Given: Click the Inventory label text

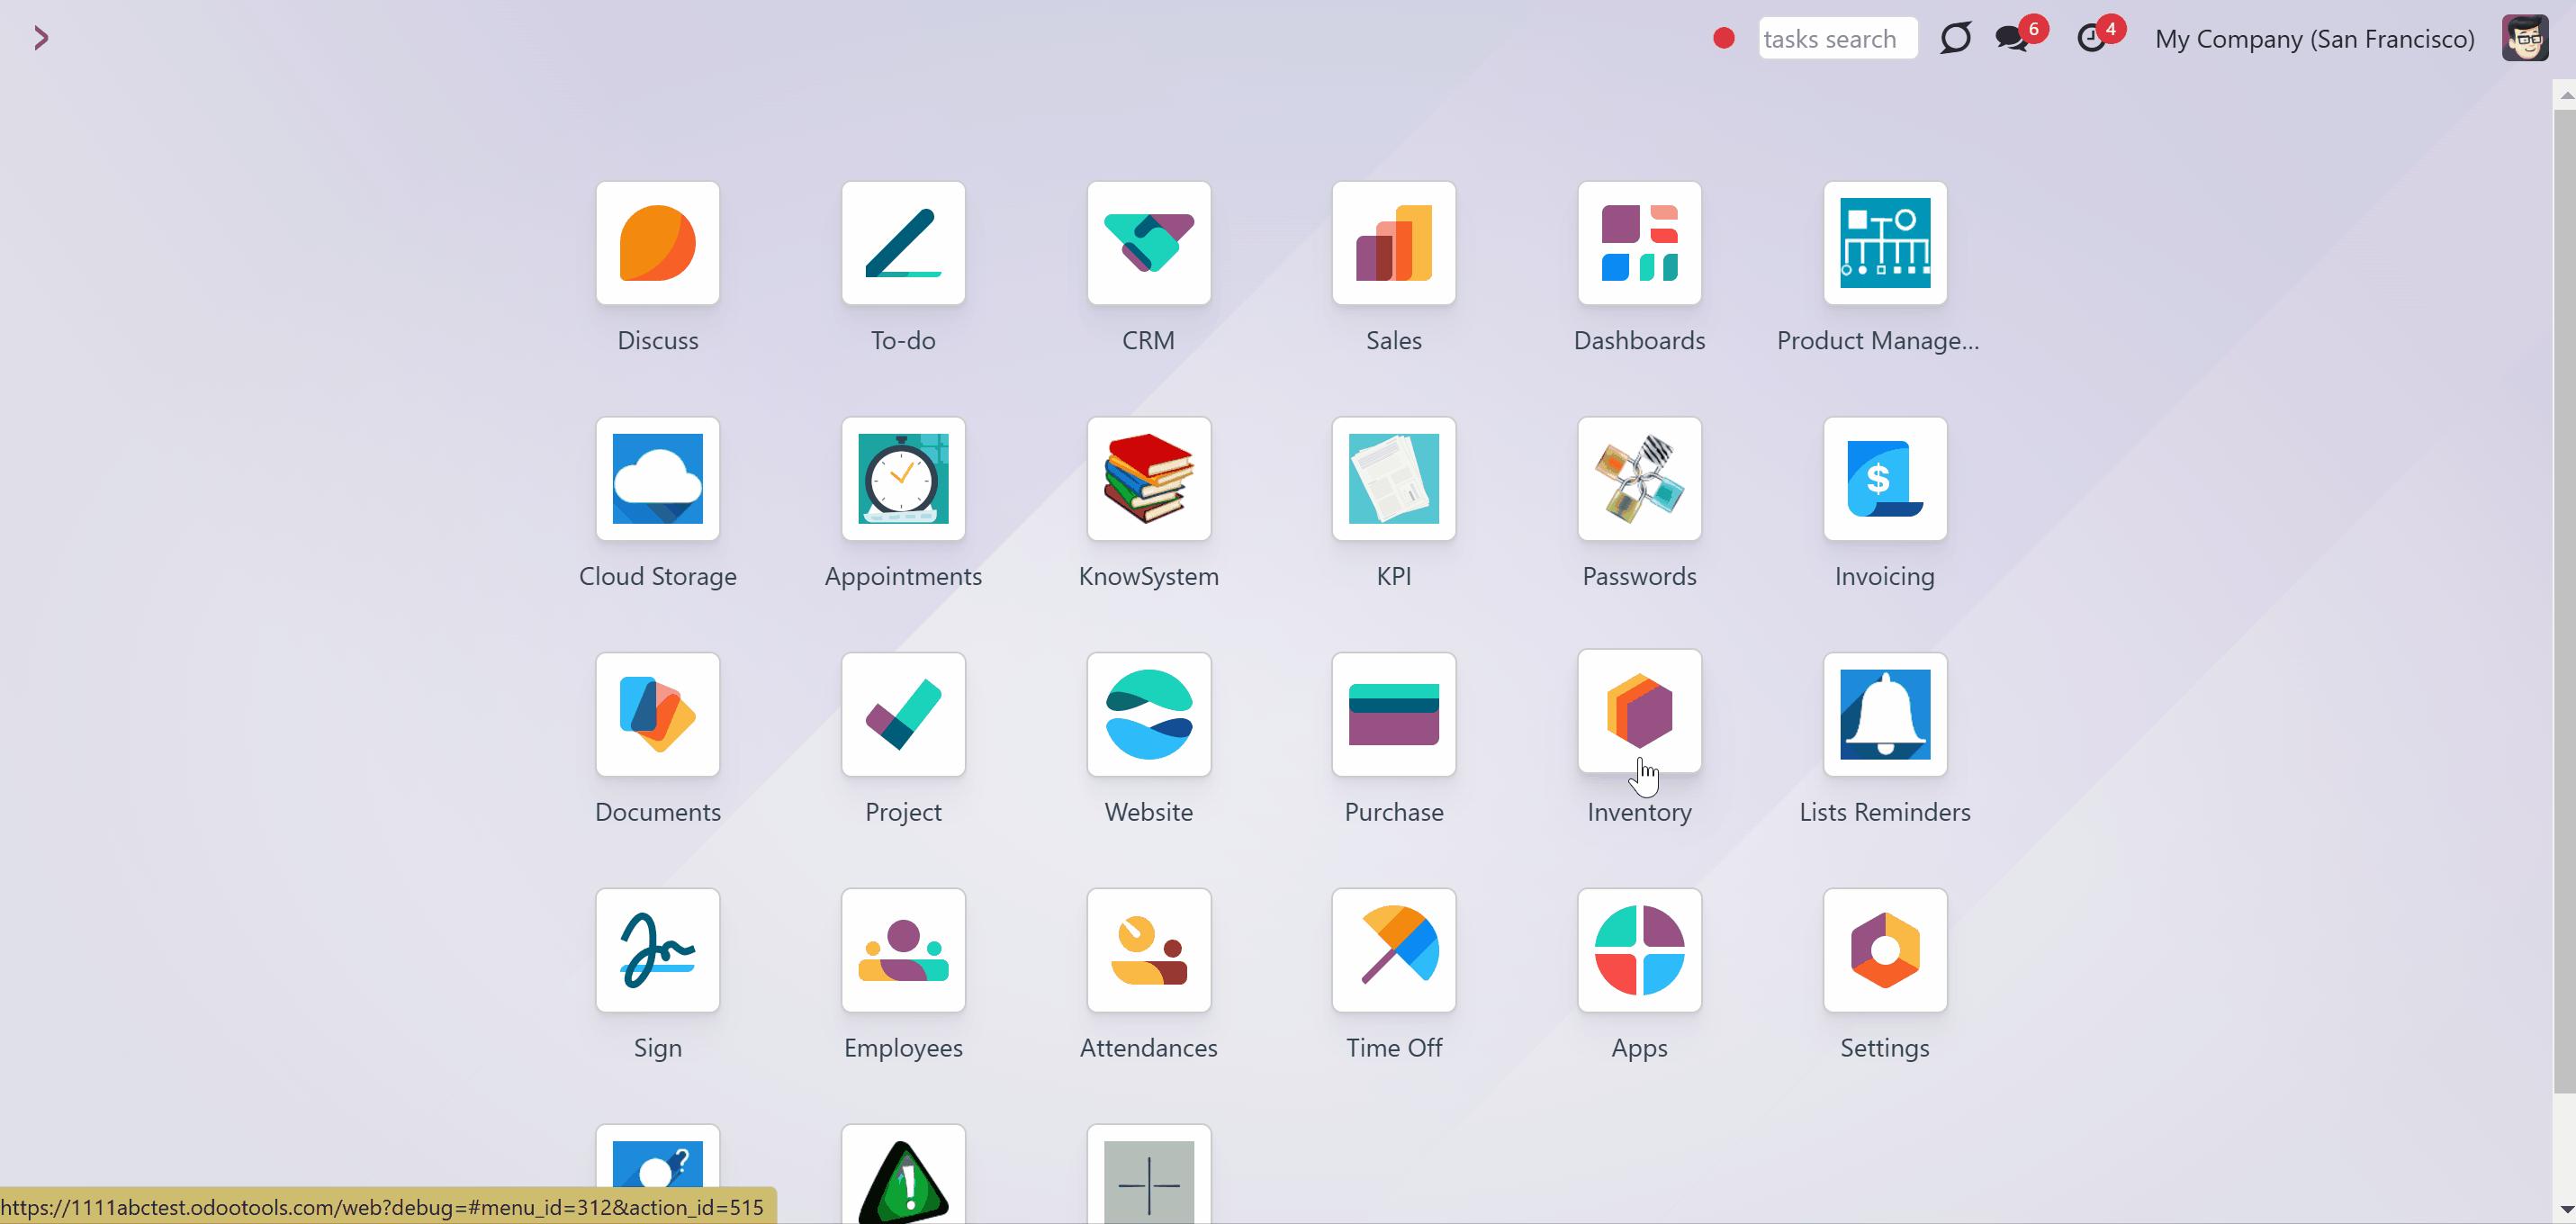Looking at the screenshot, I should pyautogui.click(x=1639, y=812).
